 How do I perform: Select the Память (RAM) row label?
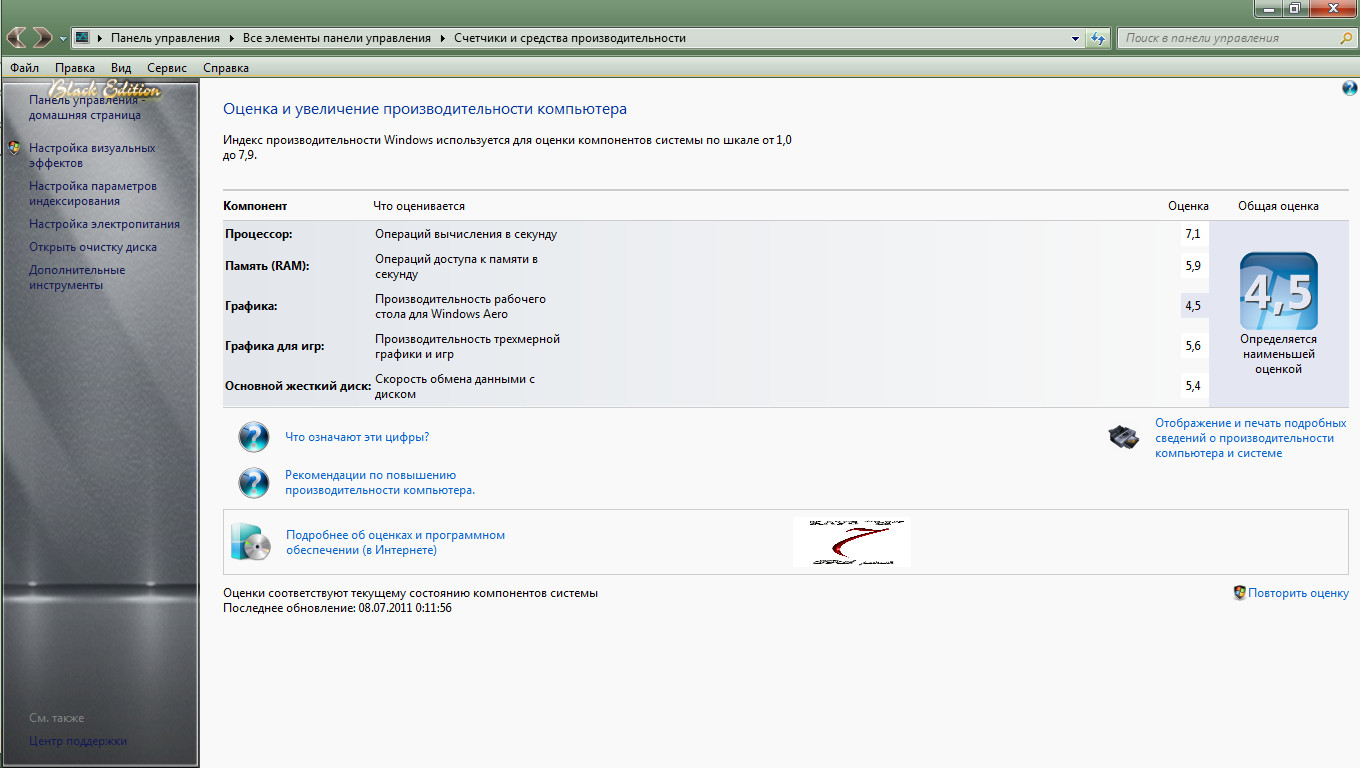click(268, 266)
